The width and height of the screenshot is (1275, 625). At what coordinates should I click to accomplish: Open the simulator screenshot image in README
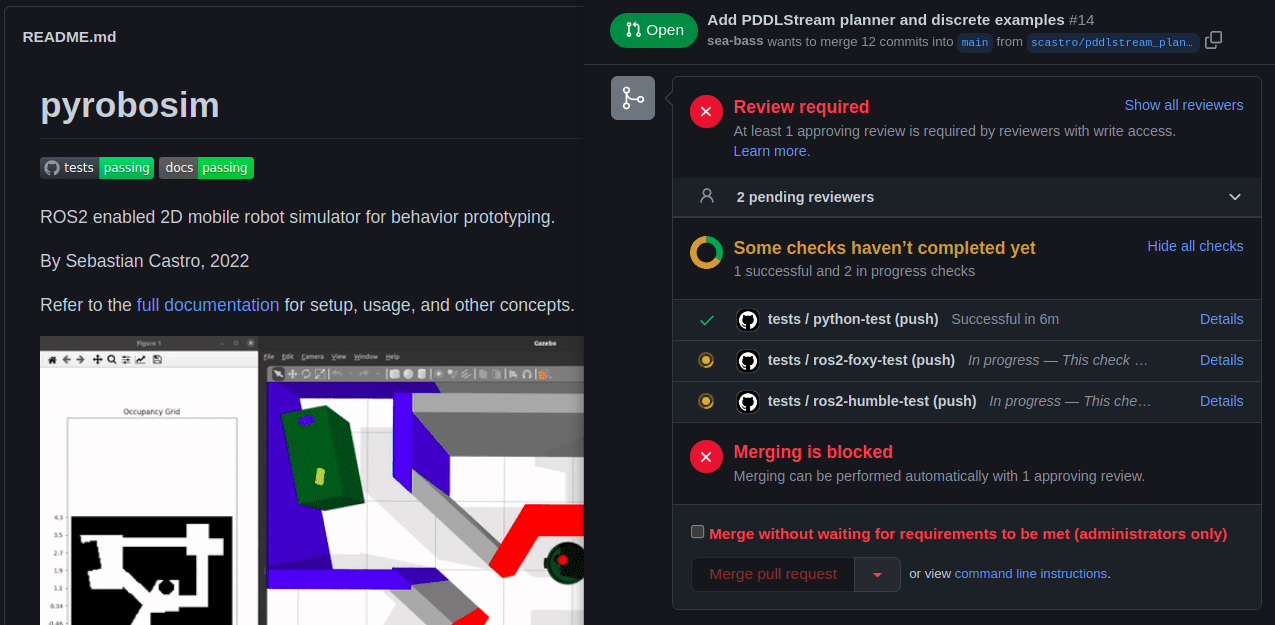pyautogui.click(x=312, y=481)
